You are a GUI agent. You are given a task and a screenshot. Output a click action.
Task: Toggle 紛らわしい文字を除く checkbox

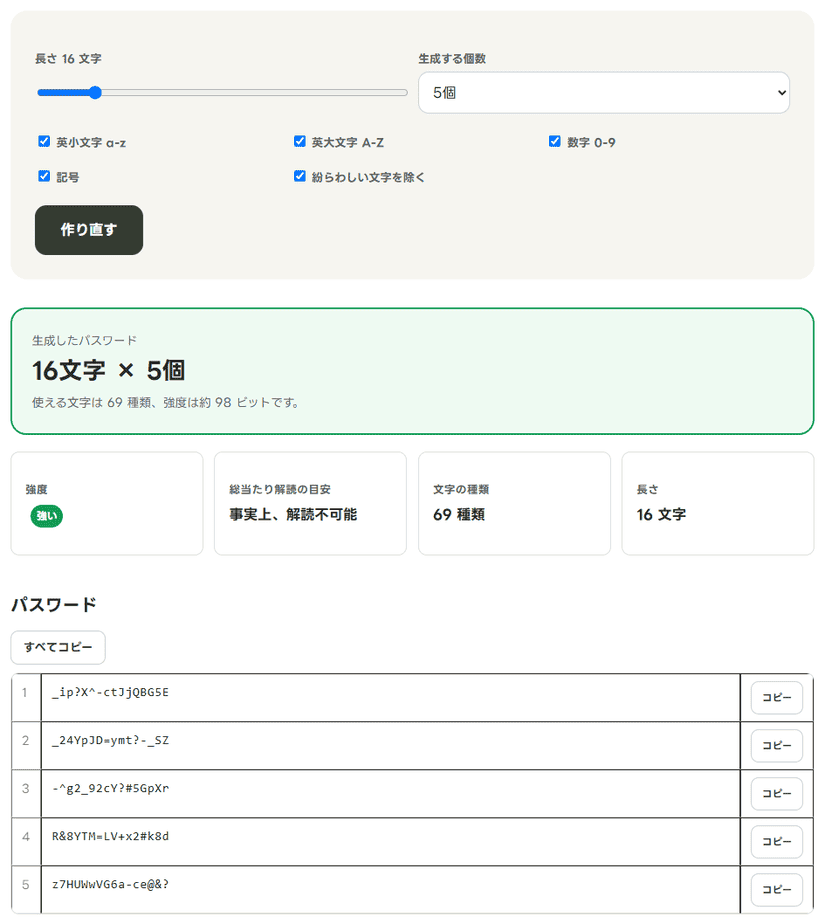[299, 176]
